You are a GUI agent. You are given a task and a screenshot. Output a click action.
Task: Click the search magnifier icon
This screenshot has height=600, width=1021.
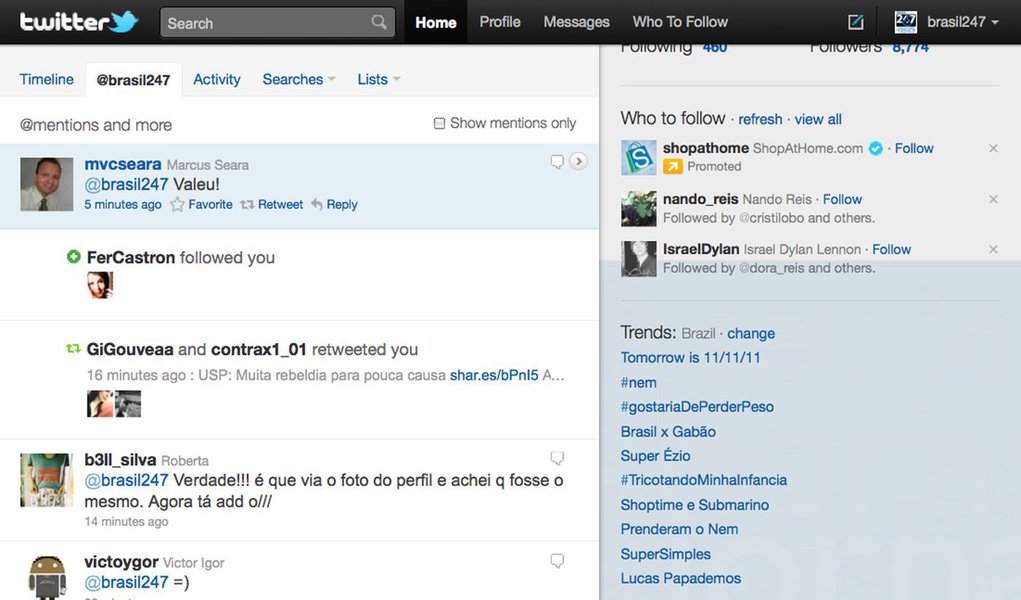coord(379,22)
